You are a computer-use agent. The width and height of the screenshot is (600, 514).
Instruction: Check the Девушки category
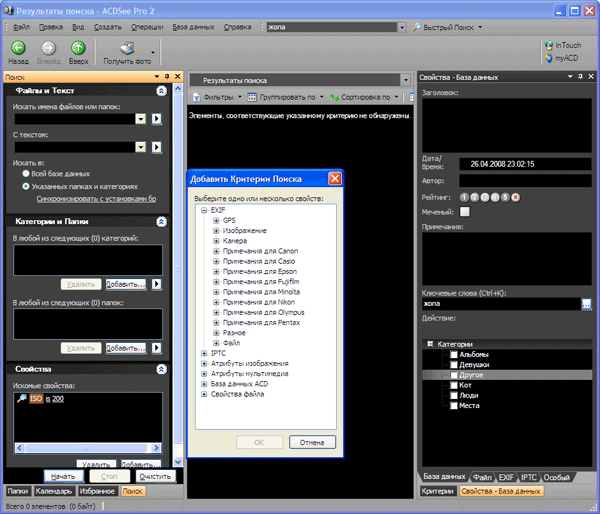coord(454,365)
